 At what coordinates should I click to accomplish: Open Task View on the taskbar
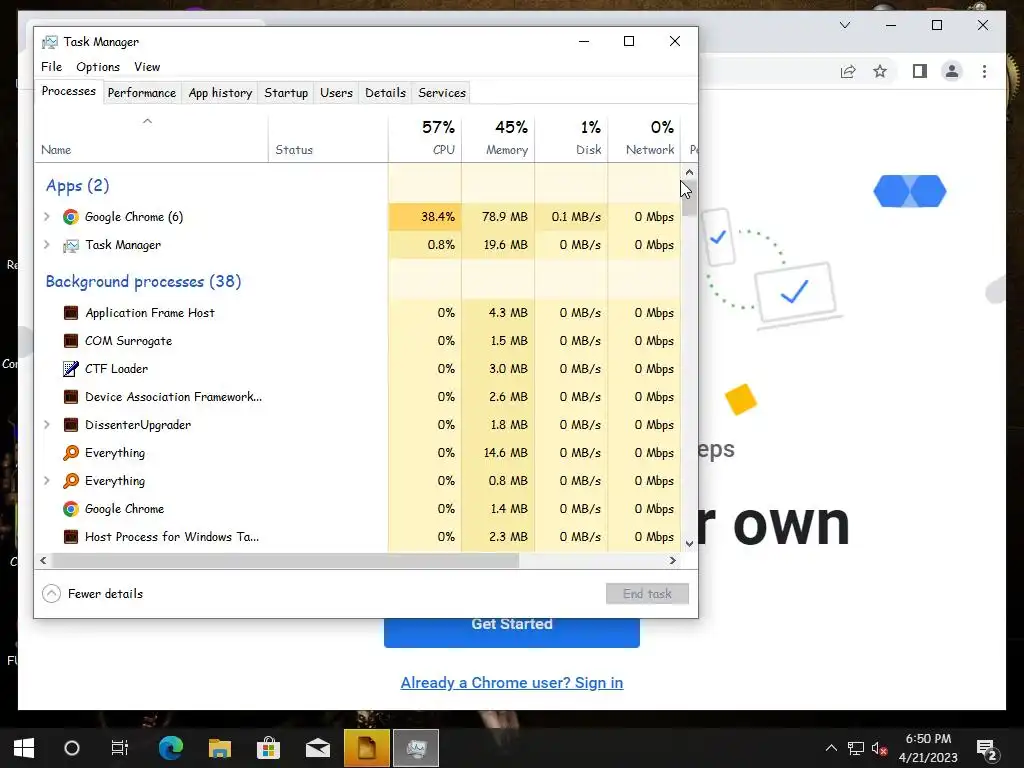(x=120, y=748)
